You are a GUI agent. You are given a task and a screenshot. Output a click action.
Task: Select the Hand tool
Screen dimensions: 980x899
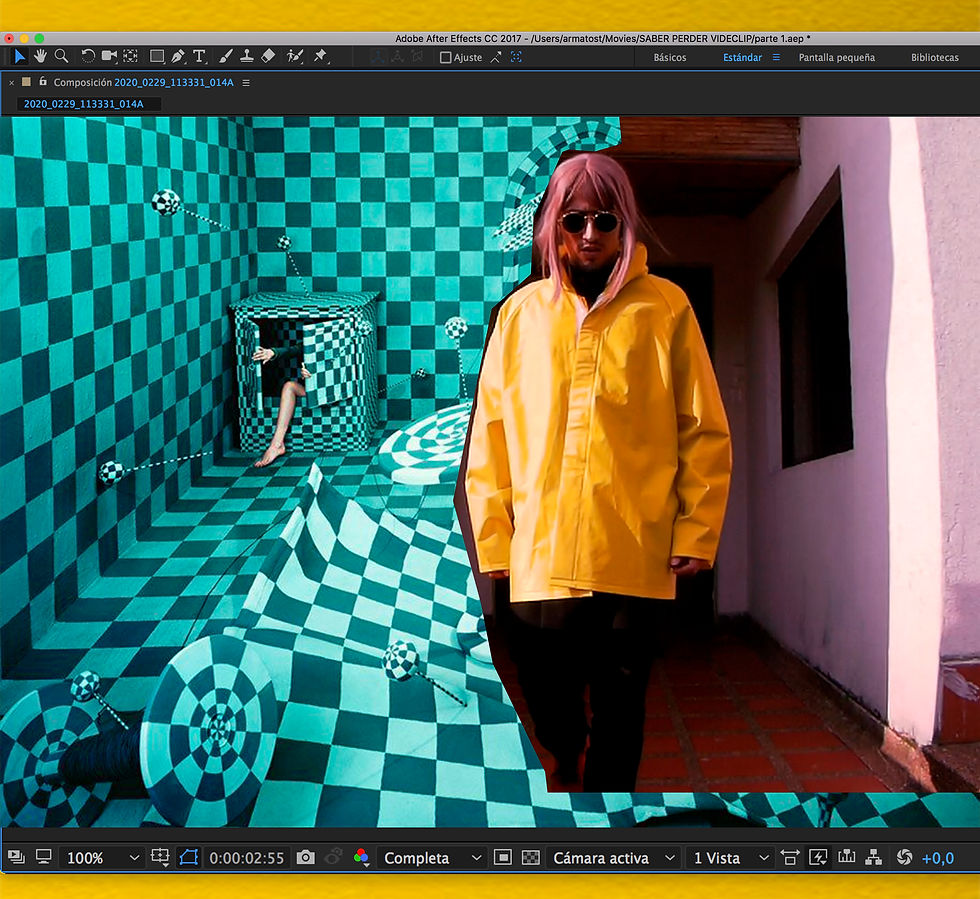click(x=41, y=57)
